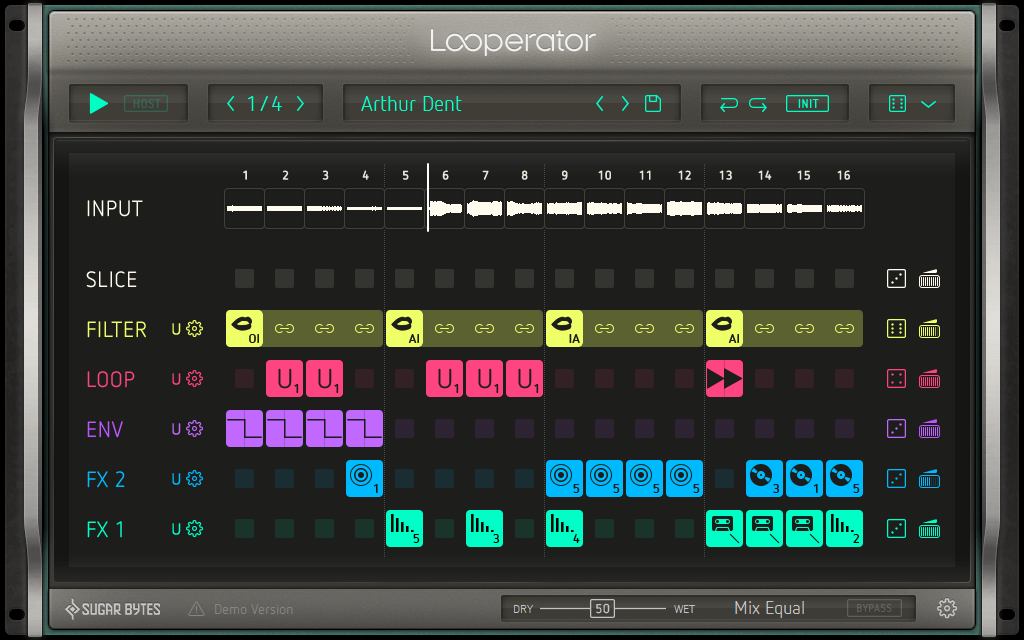Select the FILTER vowel OI cell at step 1
Screen dimensions: 1024x640
244,328
